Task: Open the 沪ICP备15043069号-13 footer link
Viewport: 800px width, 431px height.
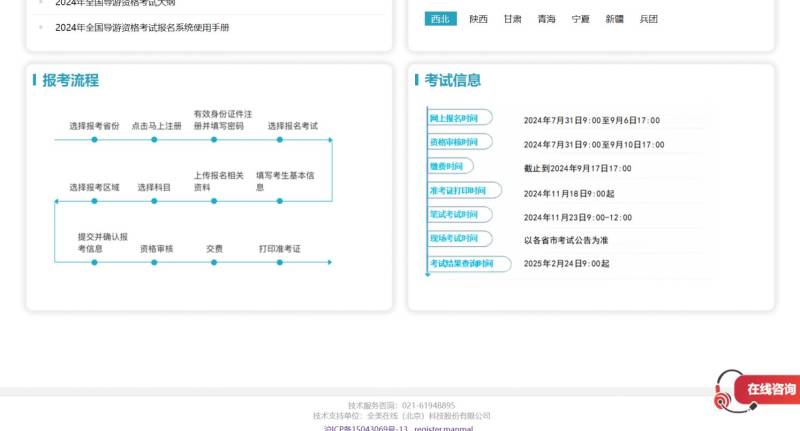Action: tap(366, 428)
